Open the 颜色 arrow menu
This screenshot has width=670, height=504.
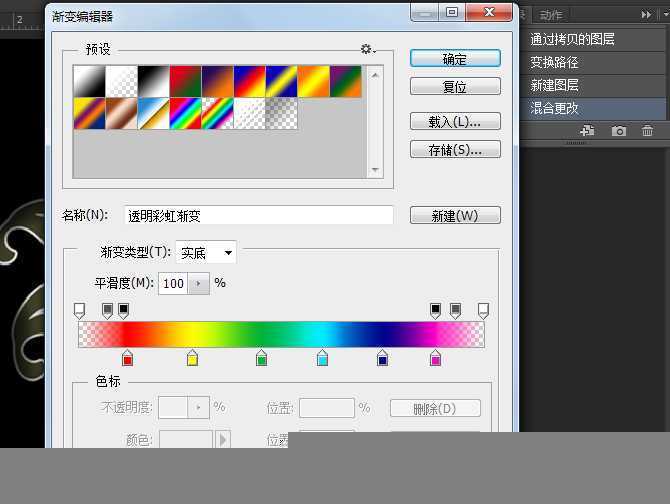click(x=223, y=439)
